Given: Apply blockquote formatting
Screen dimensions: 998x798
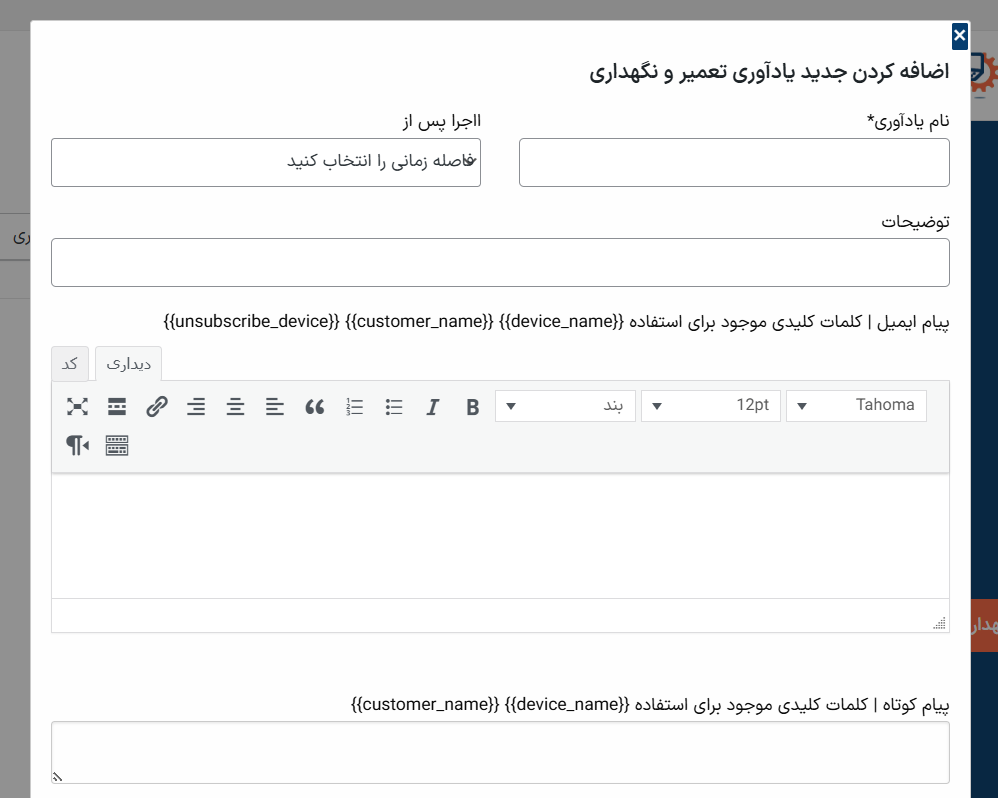Looking at the screenshot, I should [314, 407].
